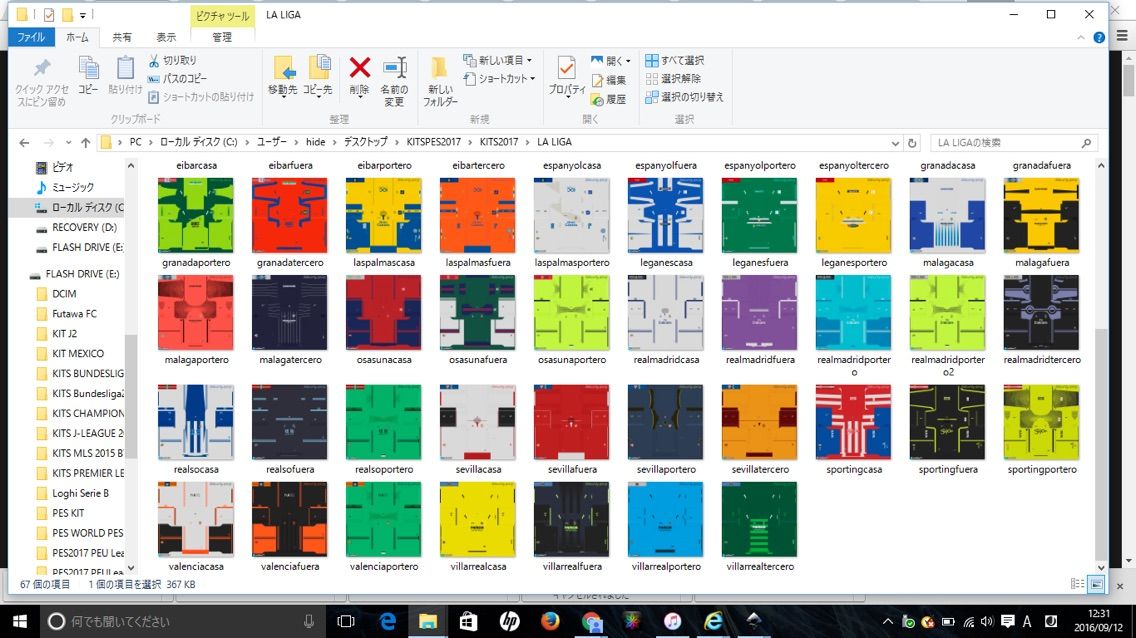Open the File (ファイル) tab
The image size is (1136, 638).
30,37
